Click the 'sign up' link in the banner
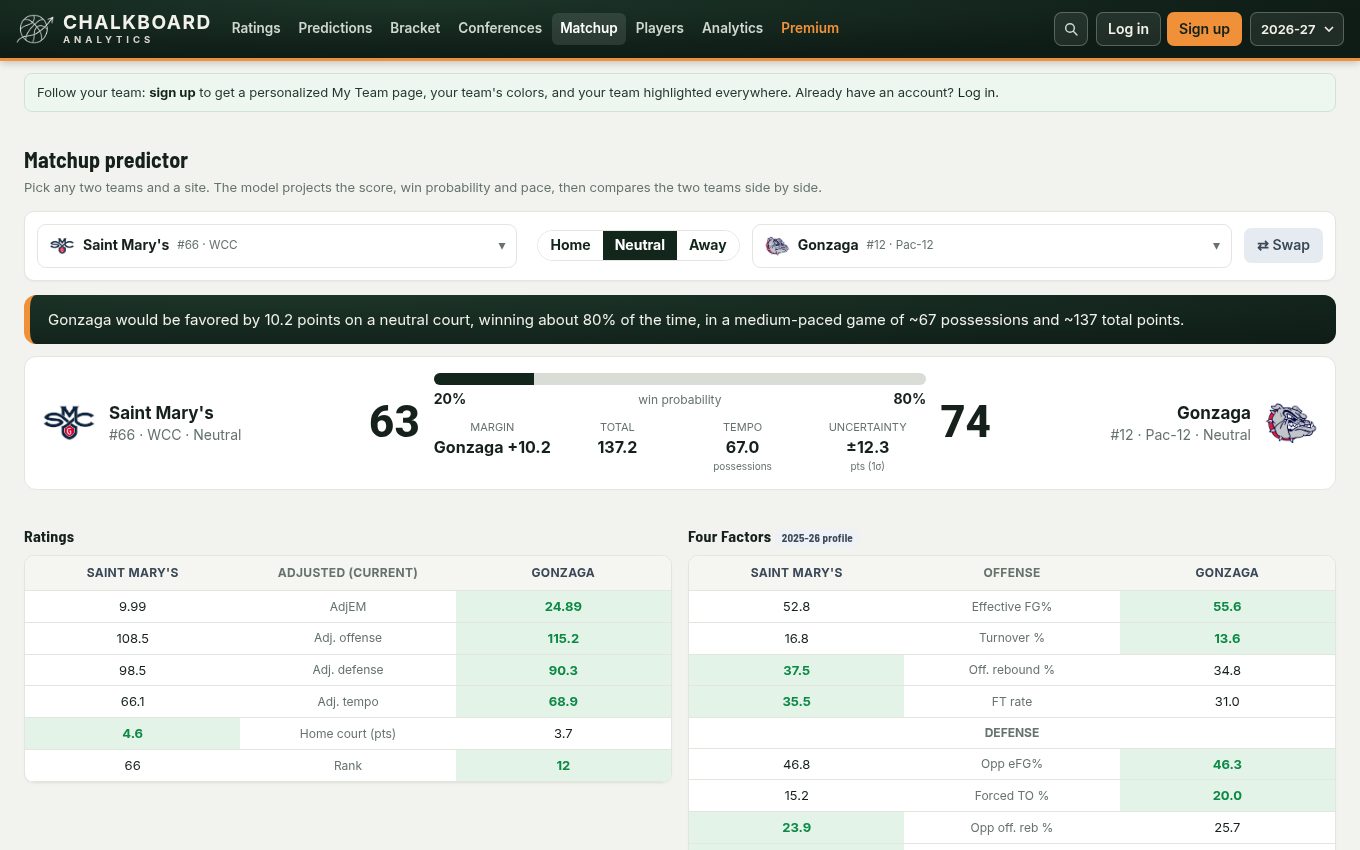This screenshot has width=1360, height=850. pyautogui.click(x=172, y=92)
